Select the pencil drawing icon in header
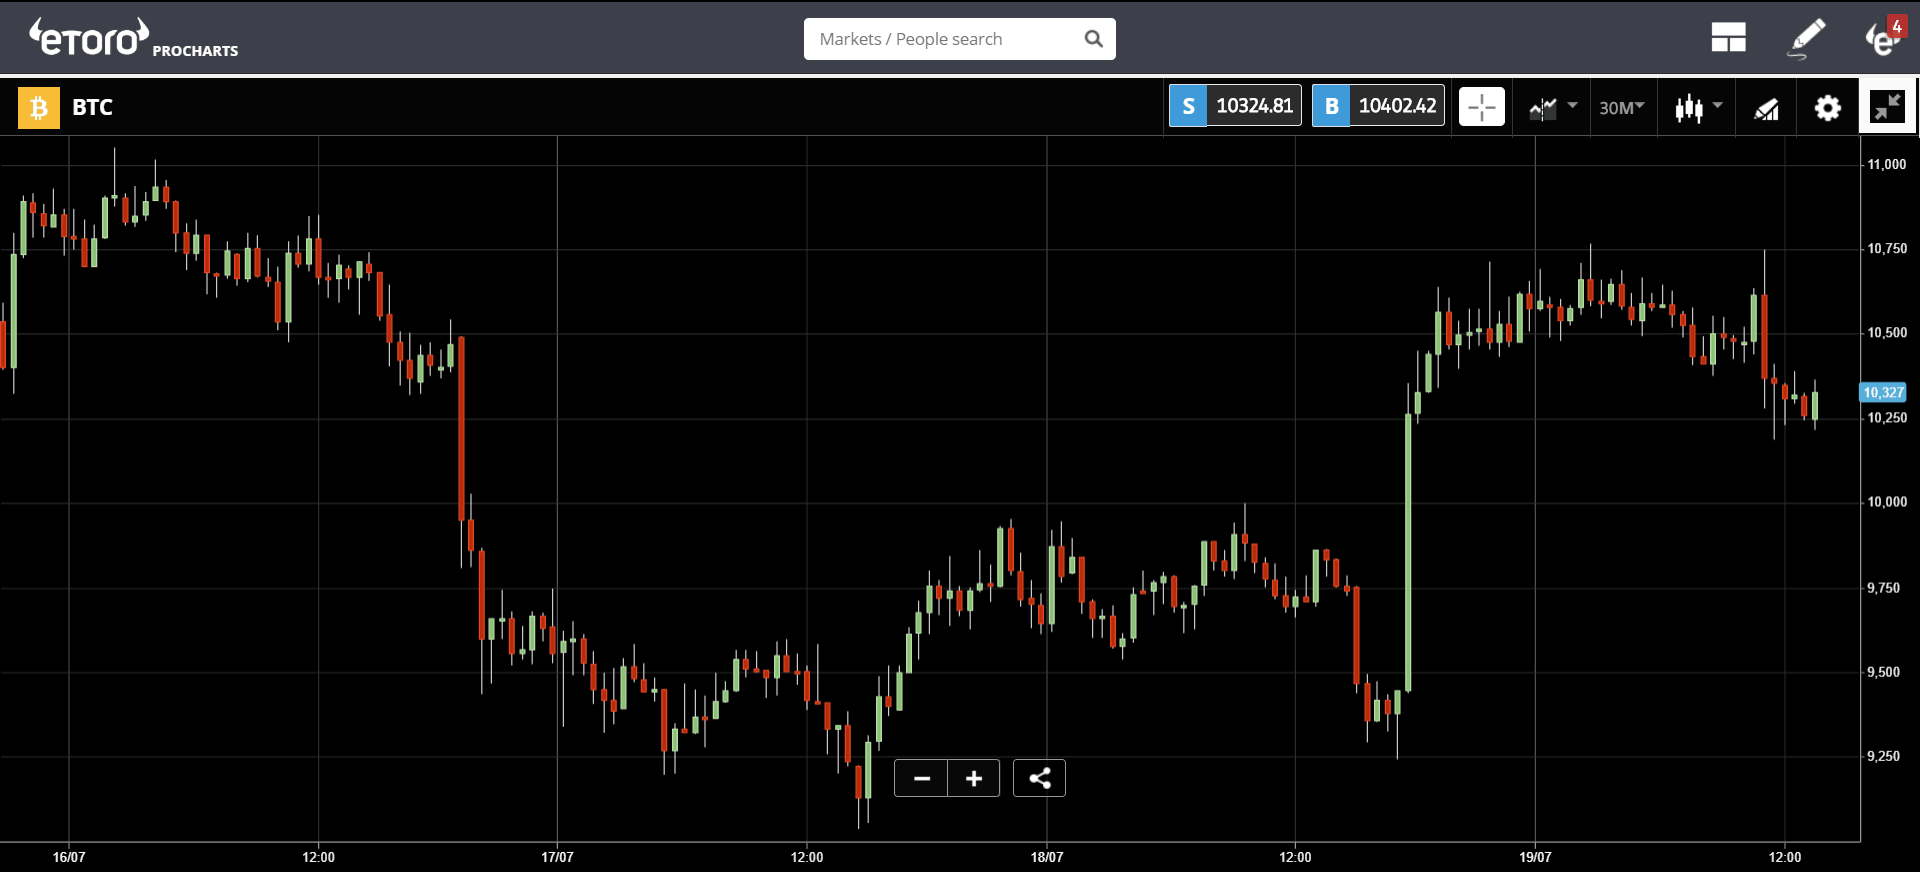1920x872 pixels. [1807, 38]
